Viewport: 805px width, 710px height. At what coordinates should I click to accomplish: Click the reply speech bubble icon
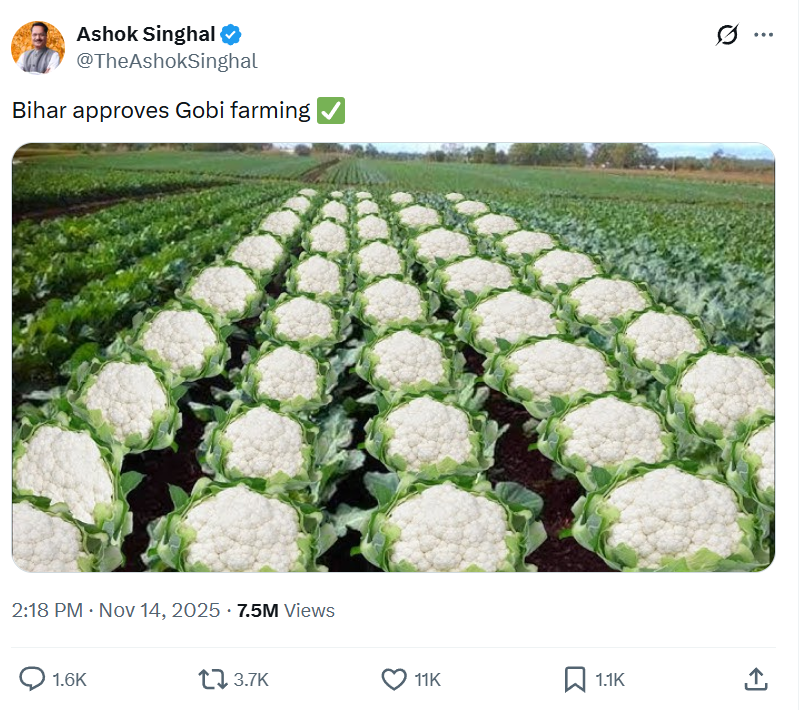(x=32, y=680)
